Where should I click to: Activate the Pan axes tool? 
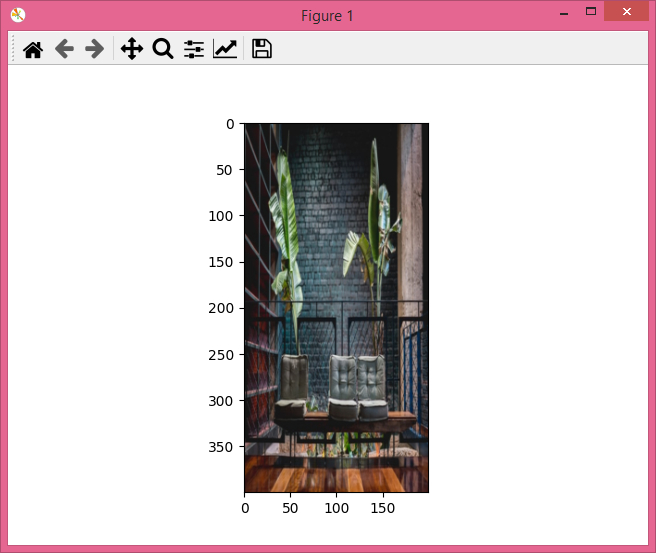click(132, 49)
